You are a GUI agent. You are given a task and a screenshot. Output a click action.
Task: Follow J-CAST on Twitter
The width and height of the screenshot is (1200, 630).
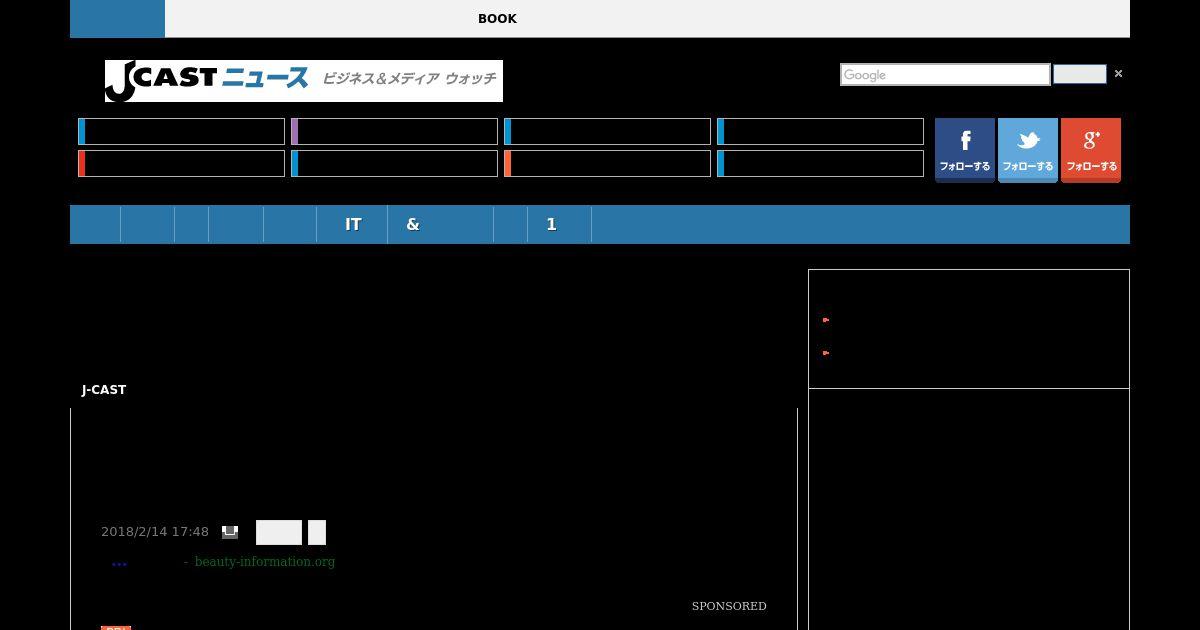1028,150
